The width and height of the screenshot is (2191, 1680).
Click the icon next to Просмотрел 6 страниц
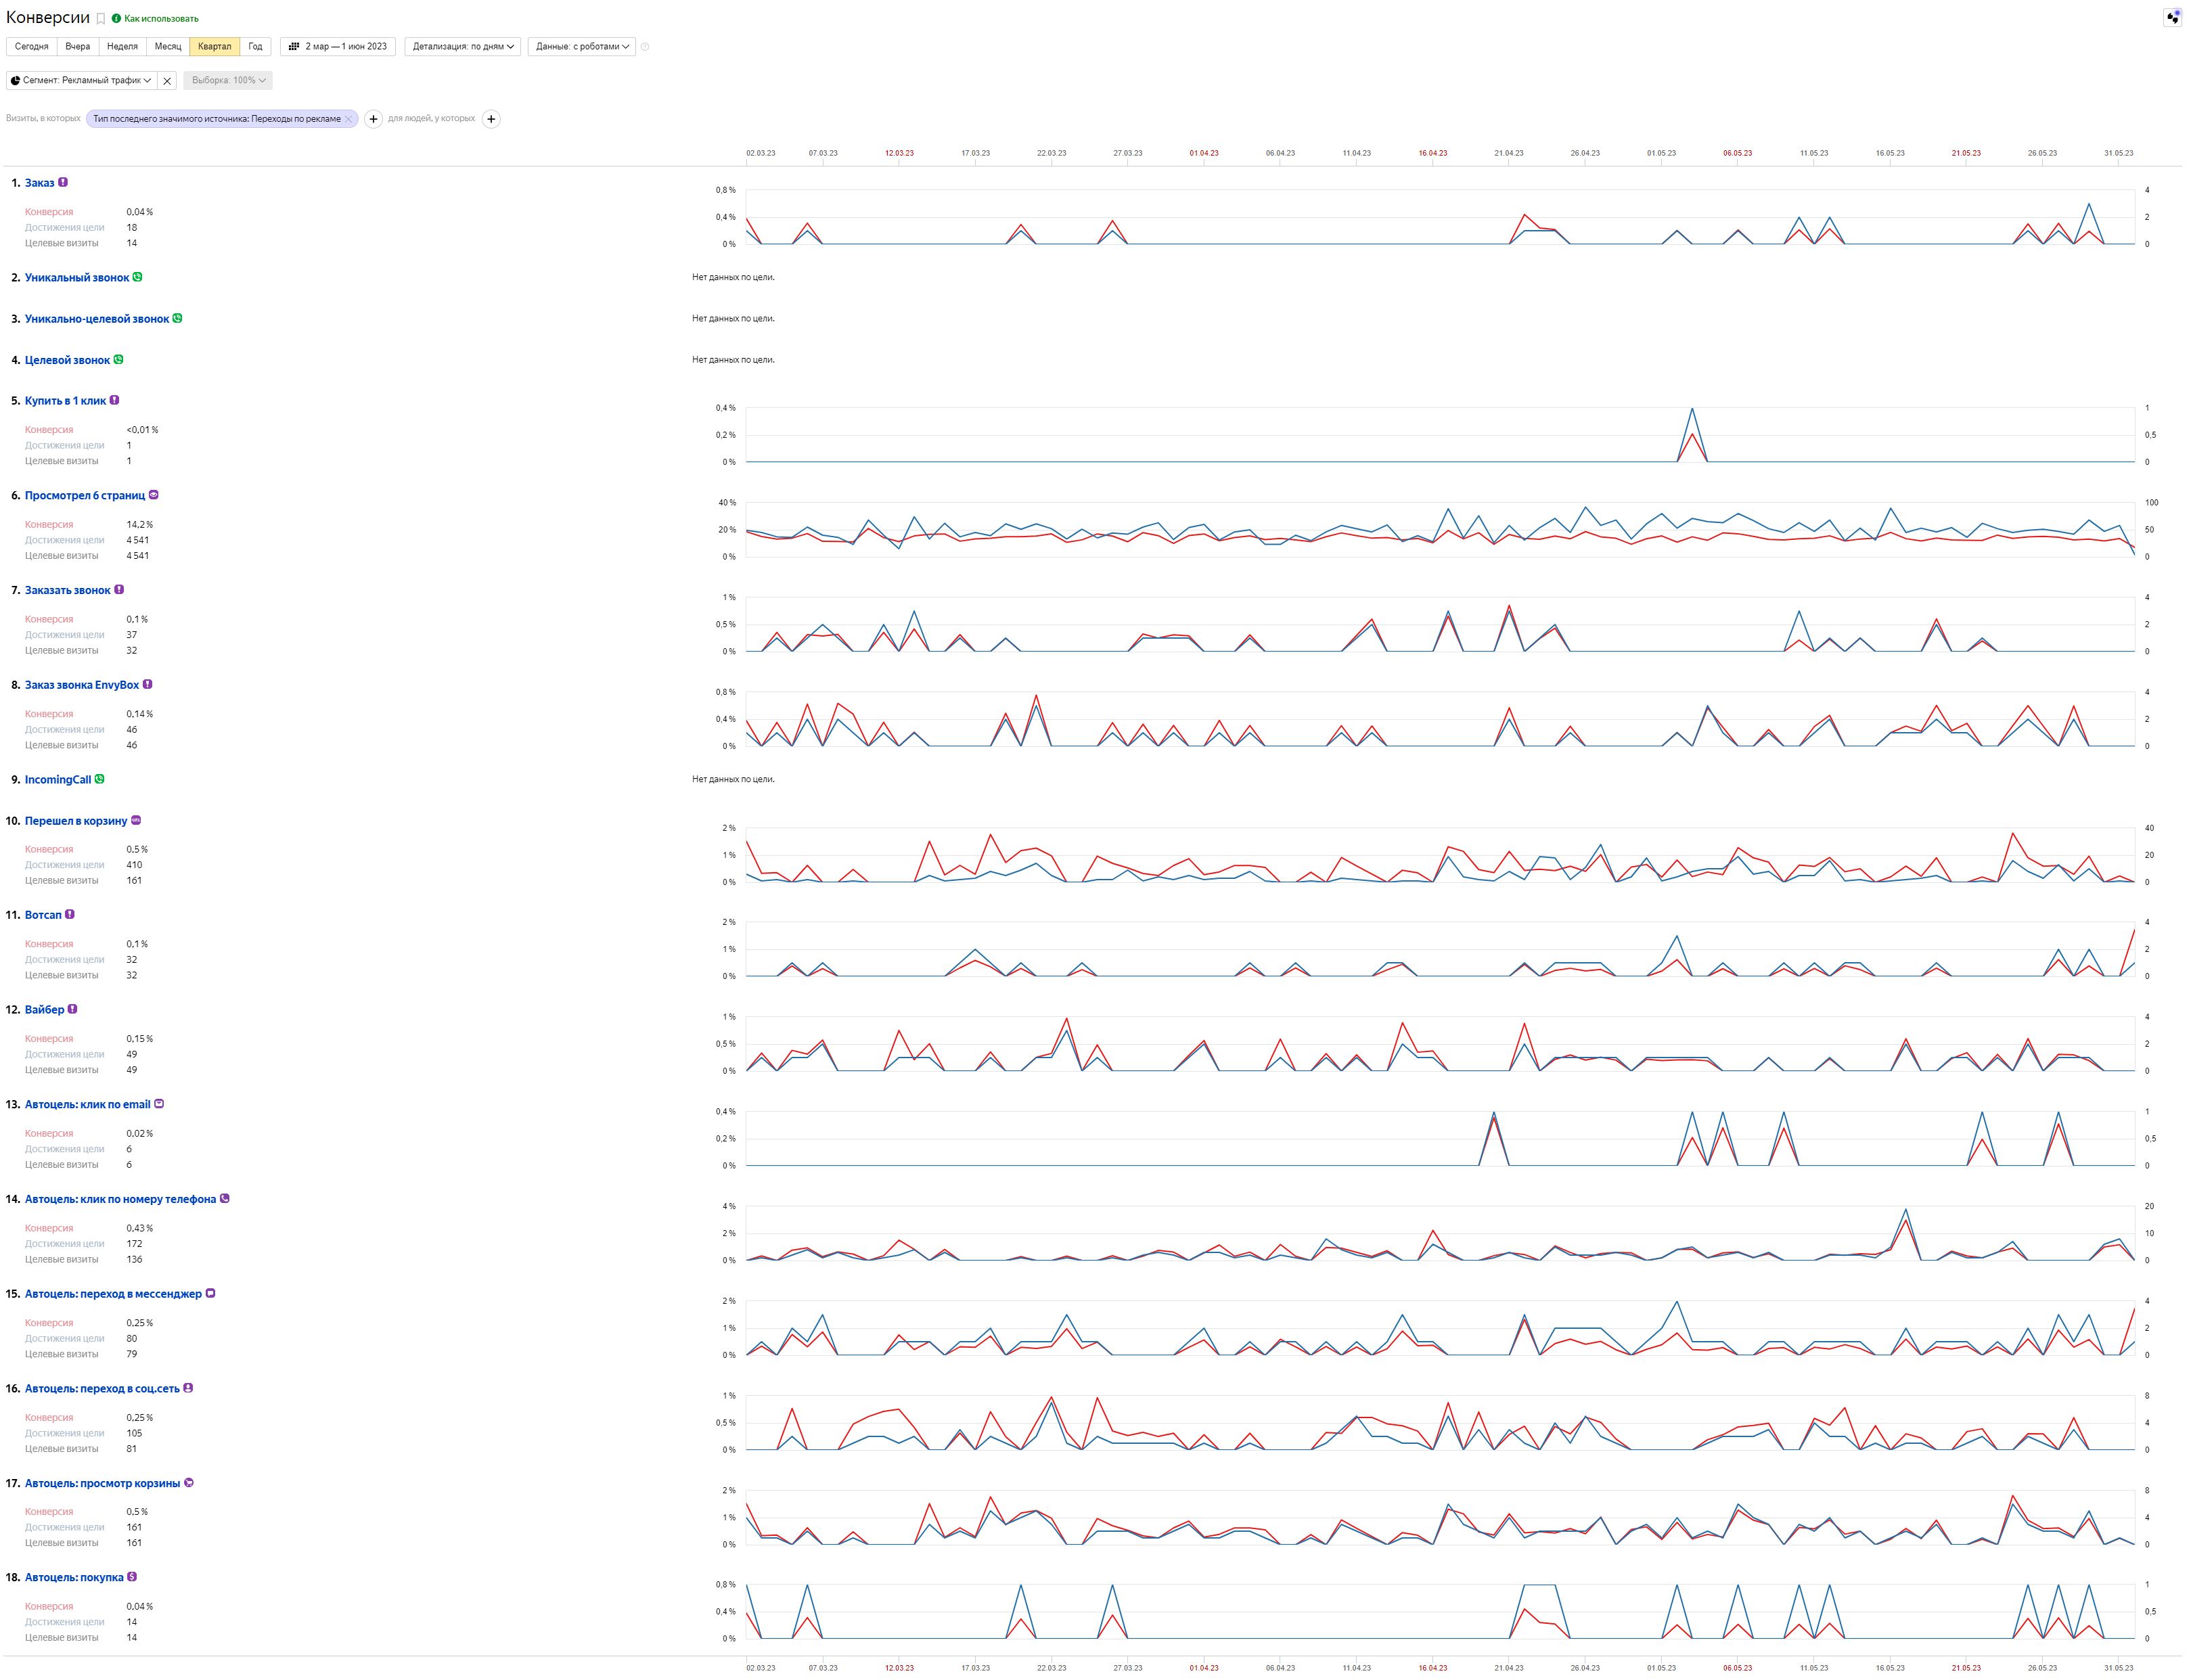pos(154,495)
